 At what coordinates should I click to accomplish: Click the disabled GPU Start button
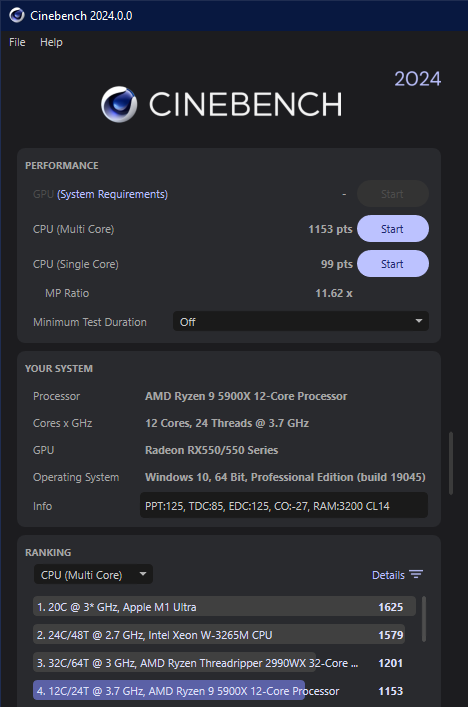tap(393, 194)
